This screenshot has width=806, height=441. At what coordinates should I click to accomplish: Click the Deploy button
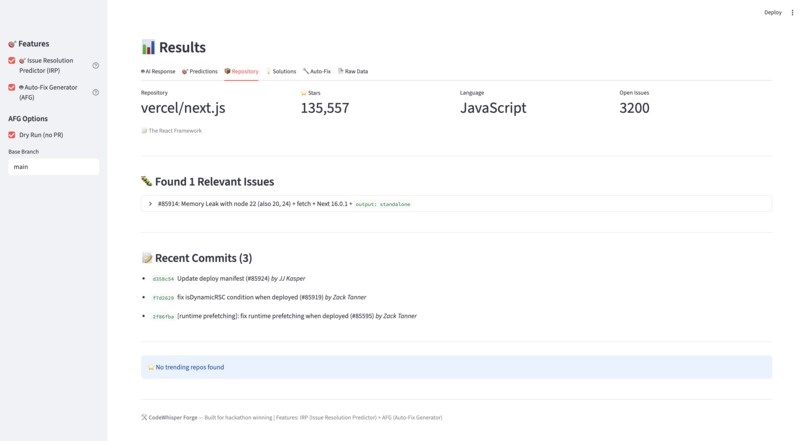pos(773,12)
